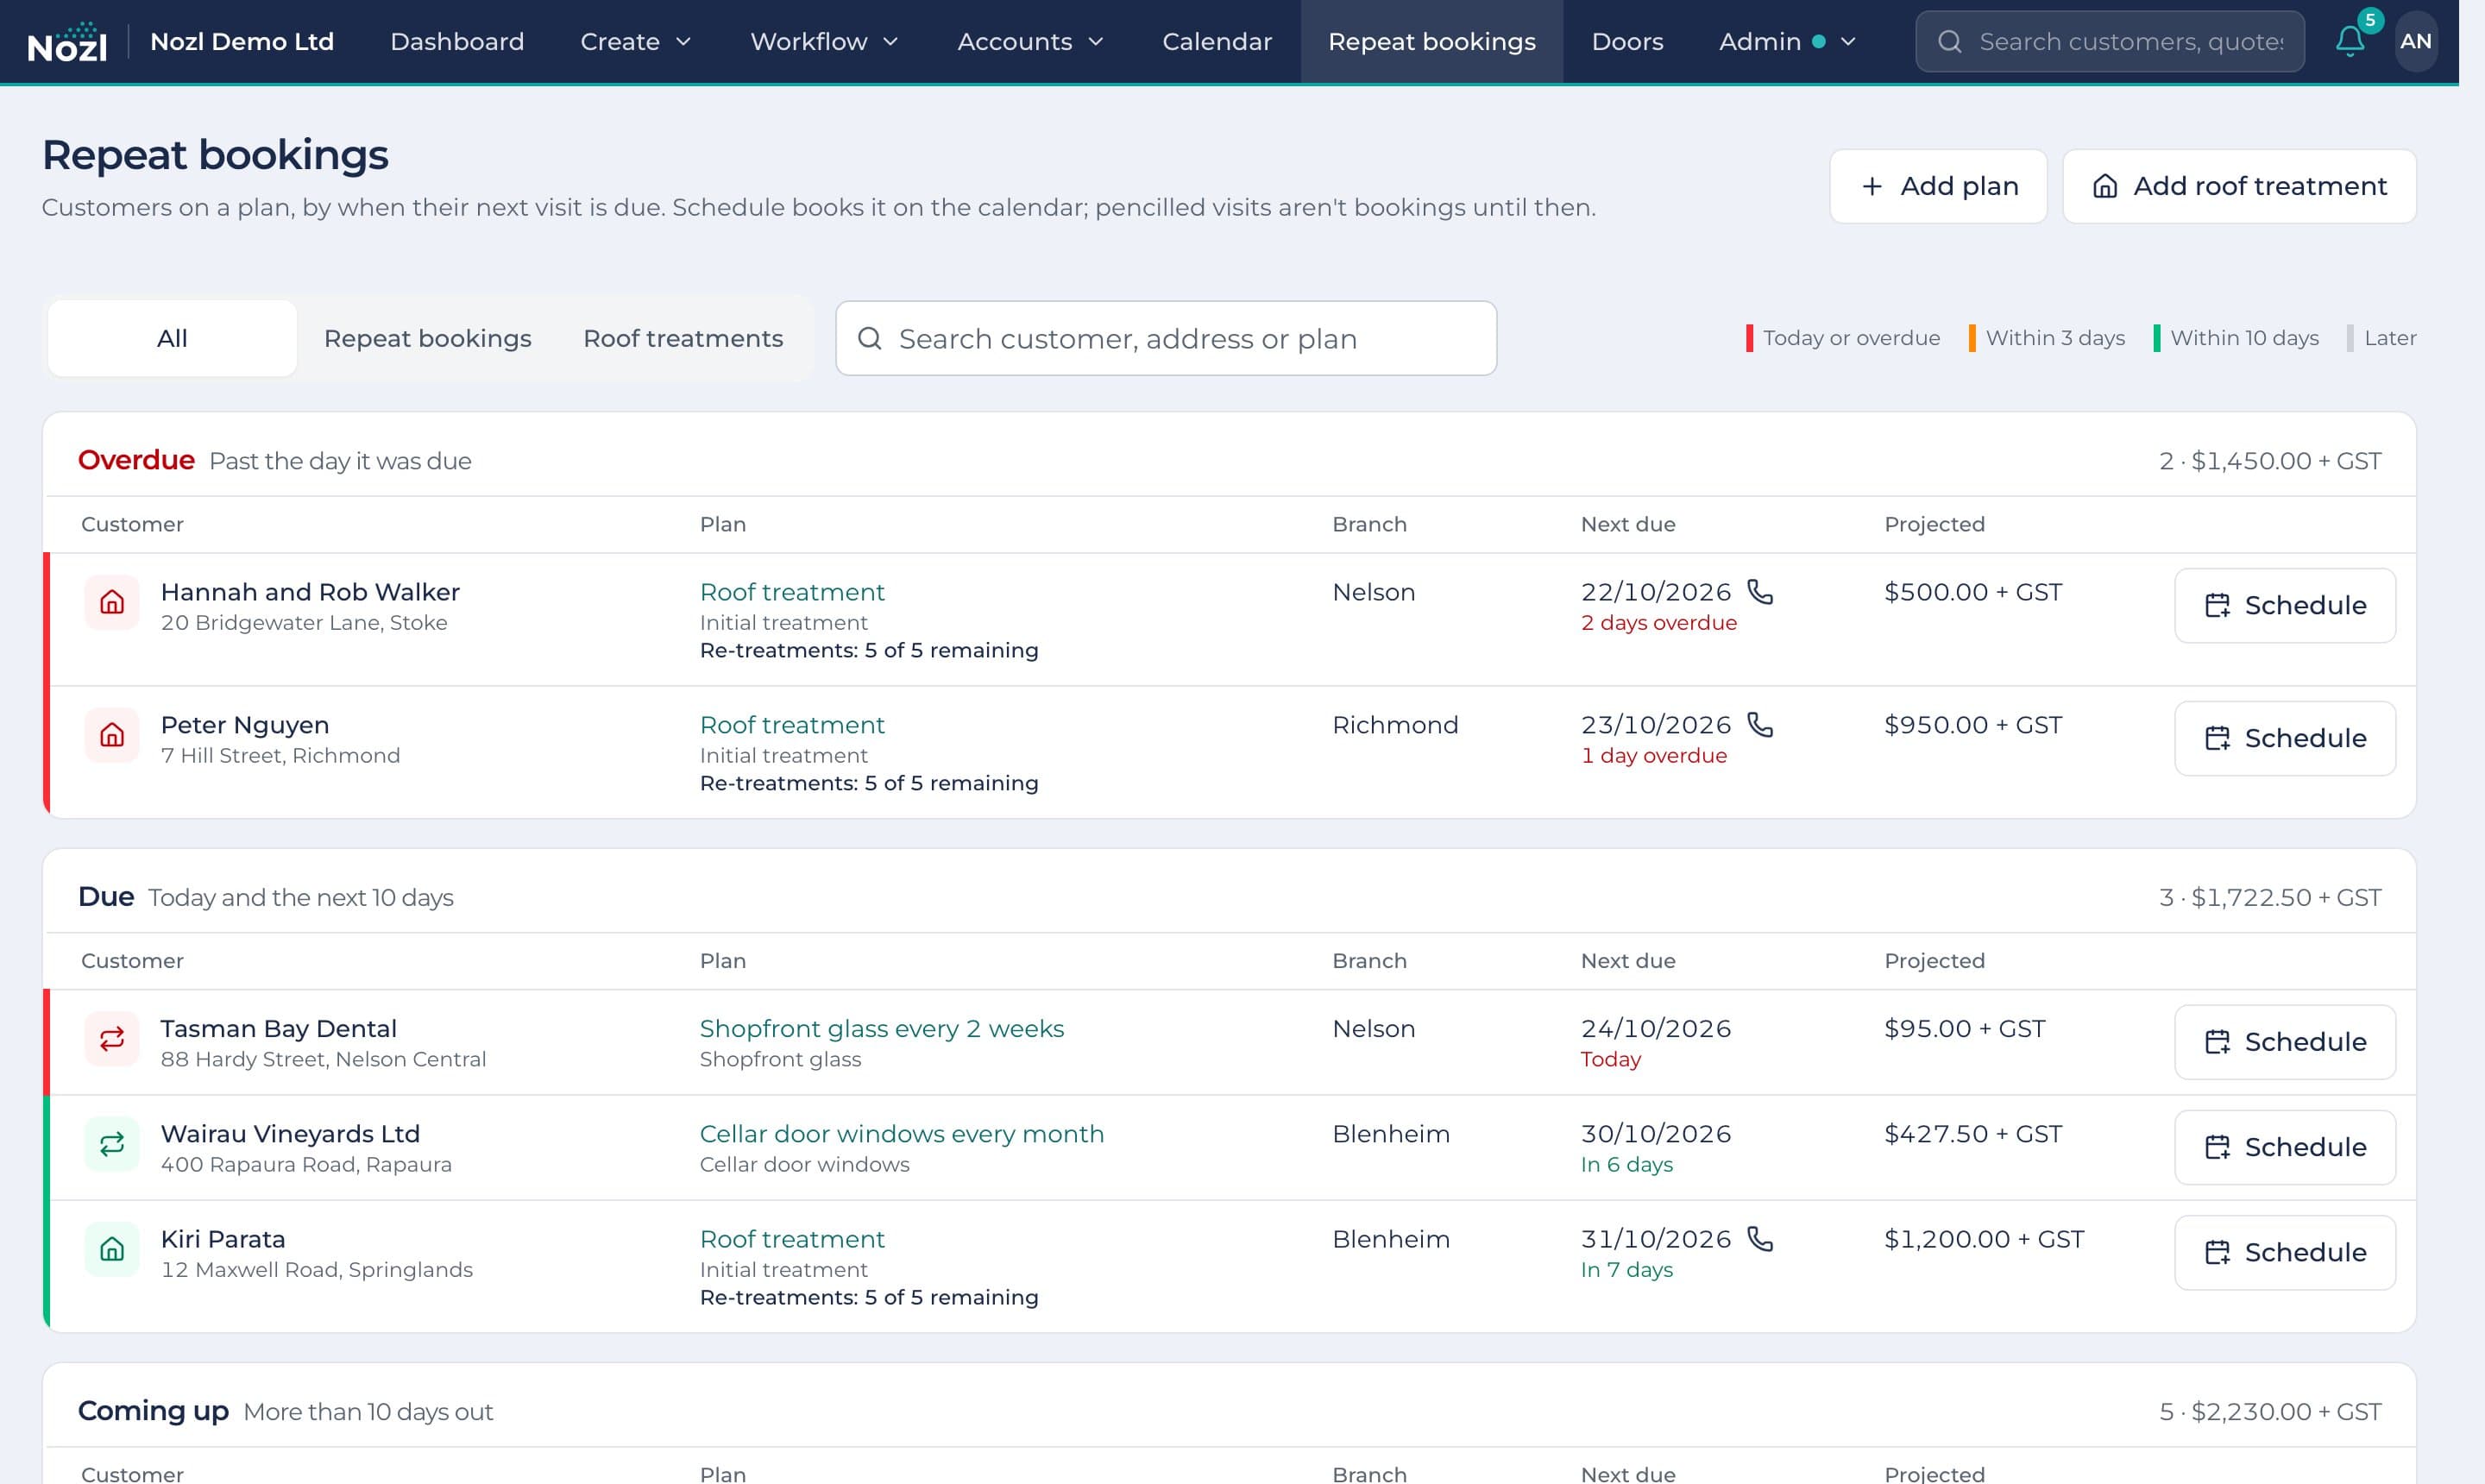Click Wairau Vineyards repeat icon
2485x1484 pixels.
click(112, 1144)
